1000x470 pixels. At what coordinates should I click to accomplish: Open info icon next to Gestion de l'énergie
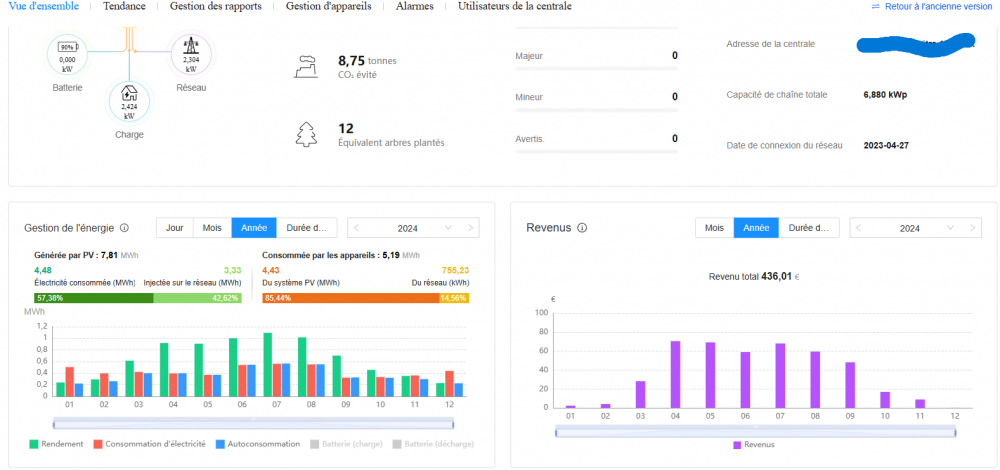click(x=123, y=228)
